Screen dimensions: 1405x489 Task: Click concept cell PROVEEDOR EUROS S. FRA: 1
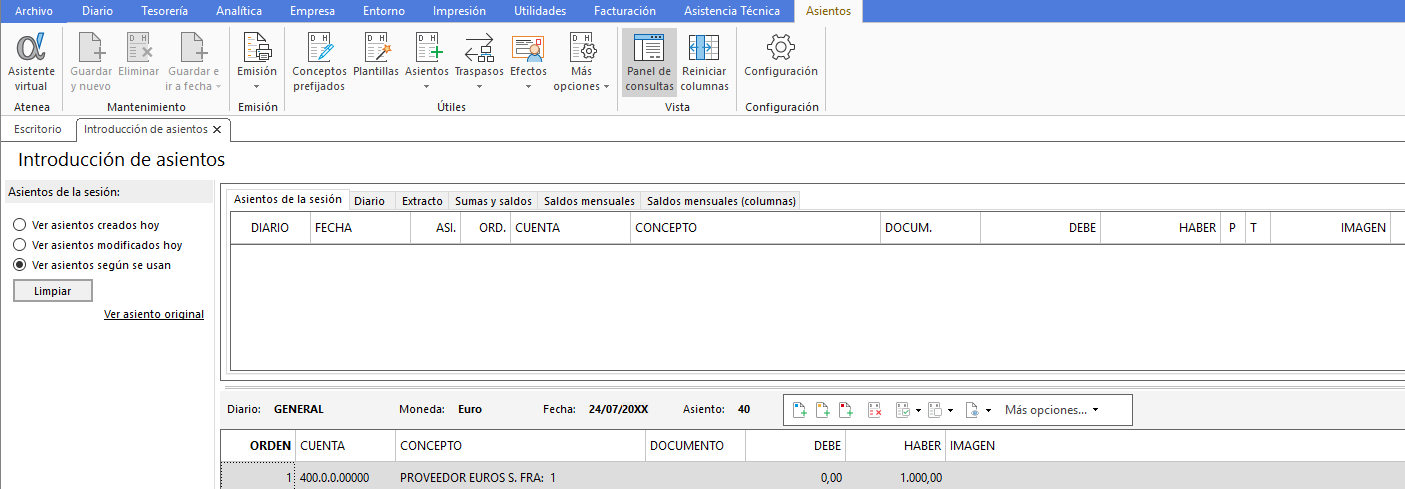point(520,478)
